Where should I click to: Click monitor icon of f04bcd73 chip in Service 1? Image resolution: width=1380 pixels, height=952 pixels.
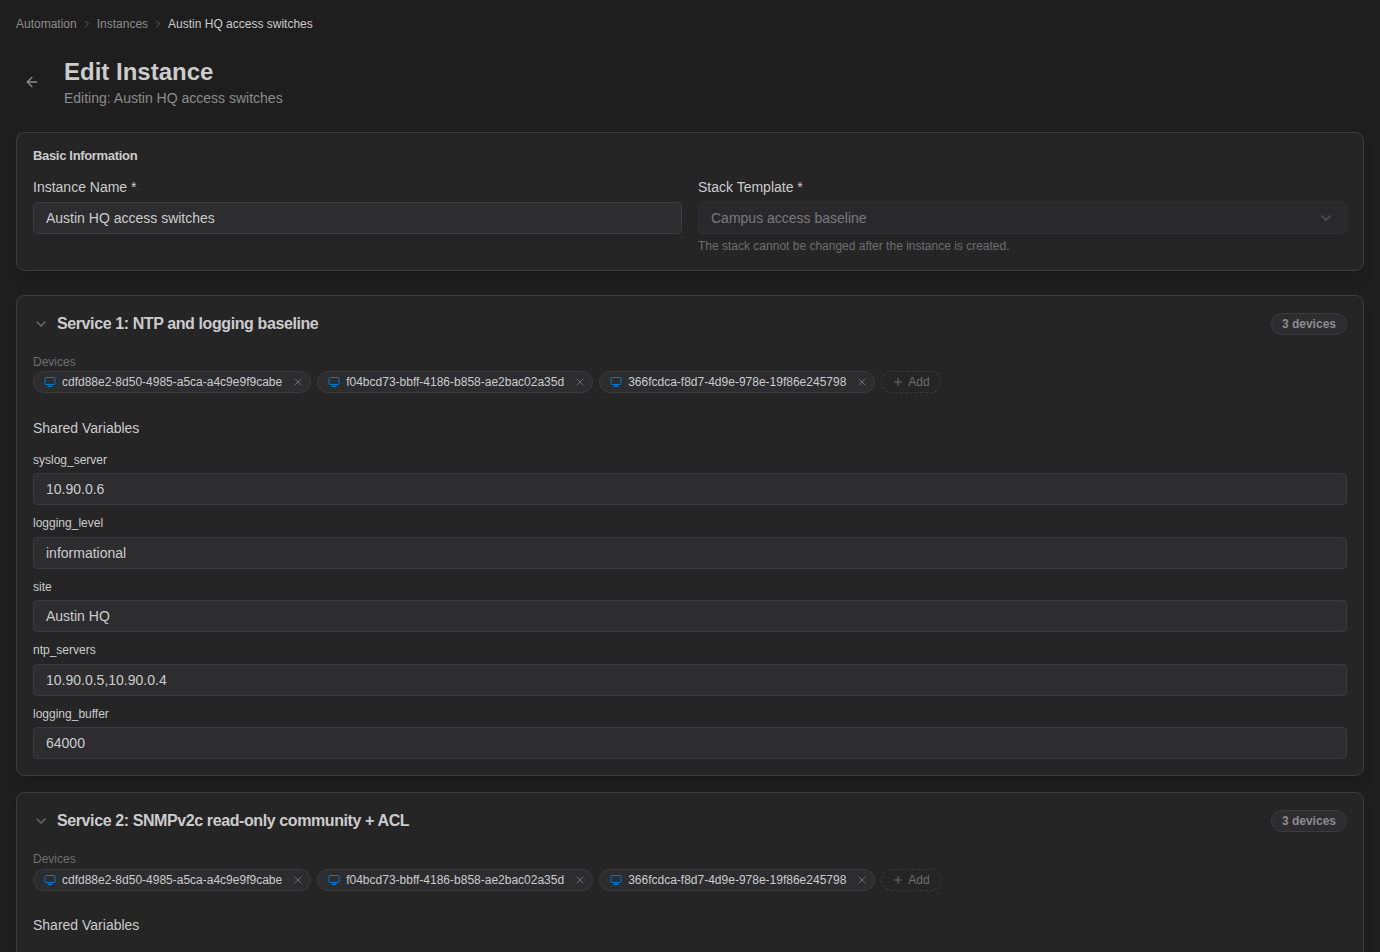click(334, 382)
